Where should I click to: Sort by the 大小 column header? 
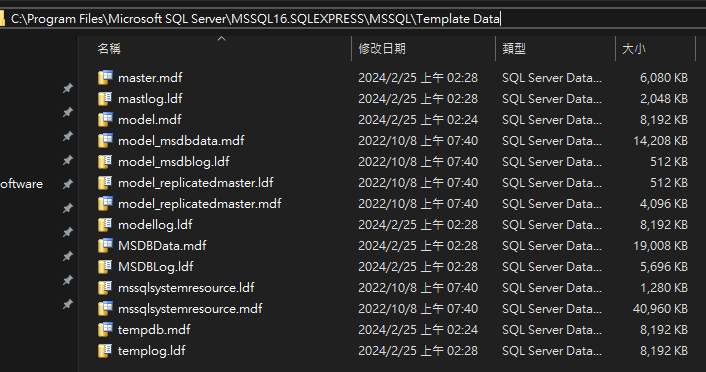pos(634,49)
